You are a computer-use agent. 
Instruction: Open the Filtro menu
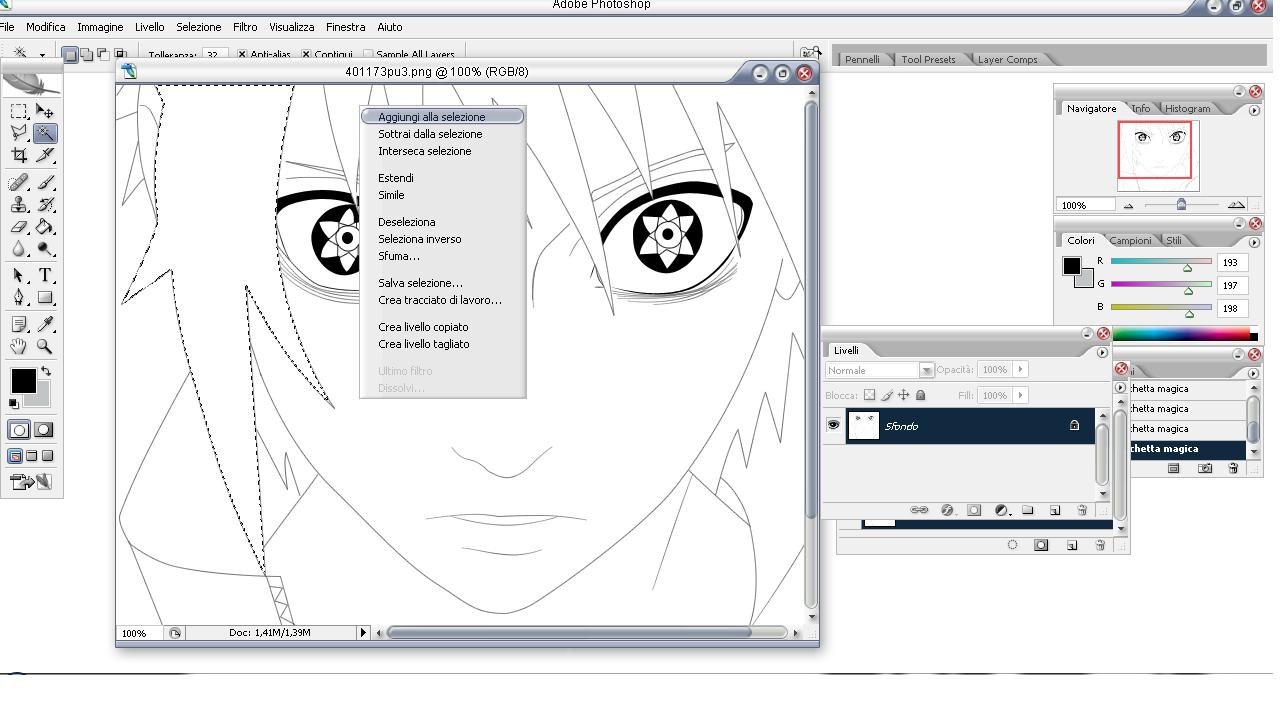(245, 27)
